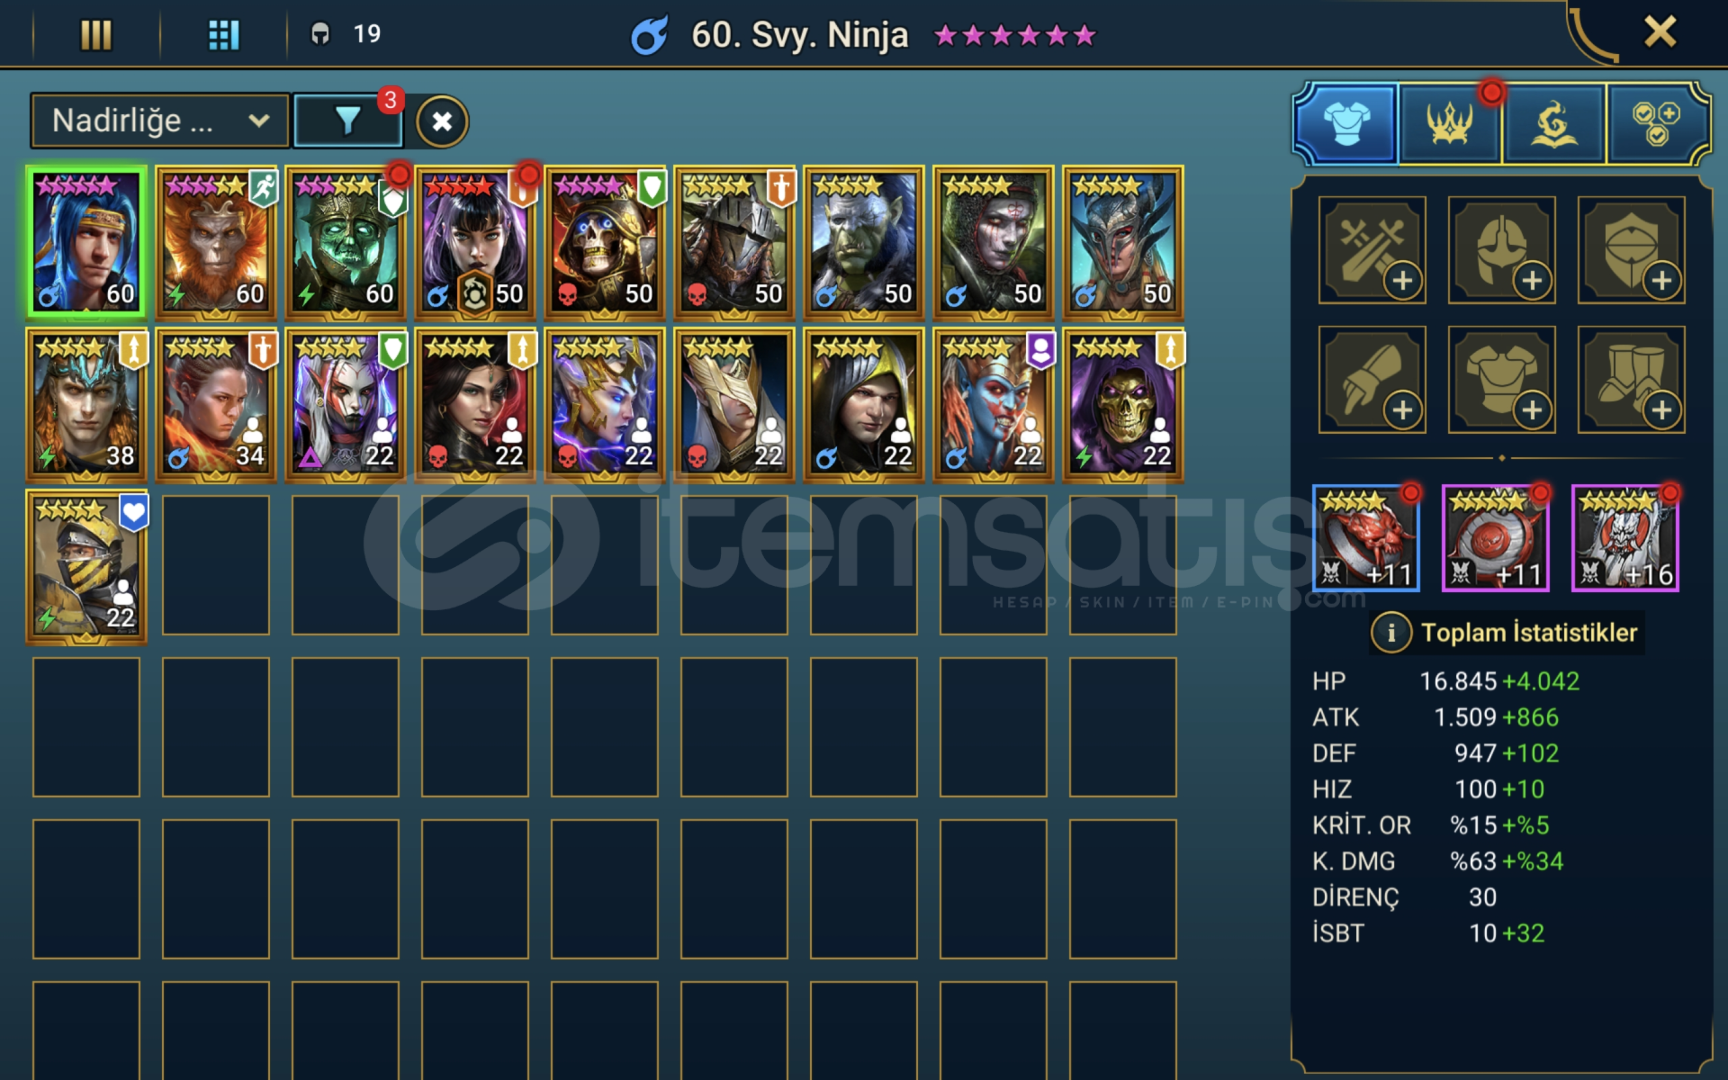Select the +16 accessory banner item

[1625, 539]
